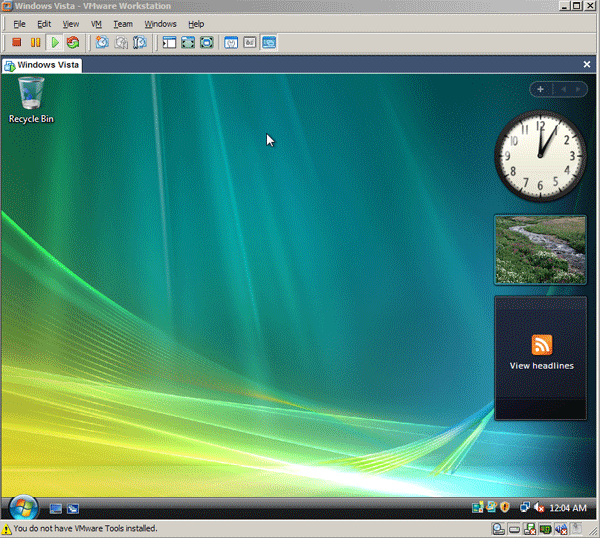Toggle the sidebar panel toolbar icon

click(x=169, y=42)
